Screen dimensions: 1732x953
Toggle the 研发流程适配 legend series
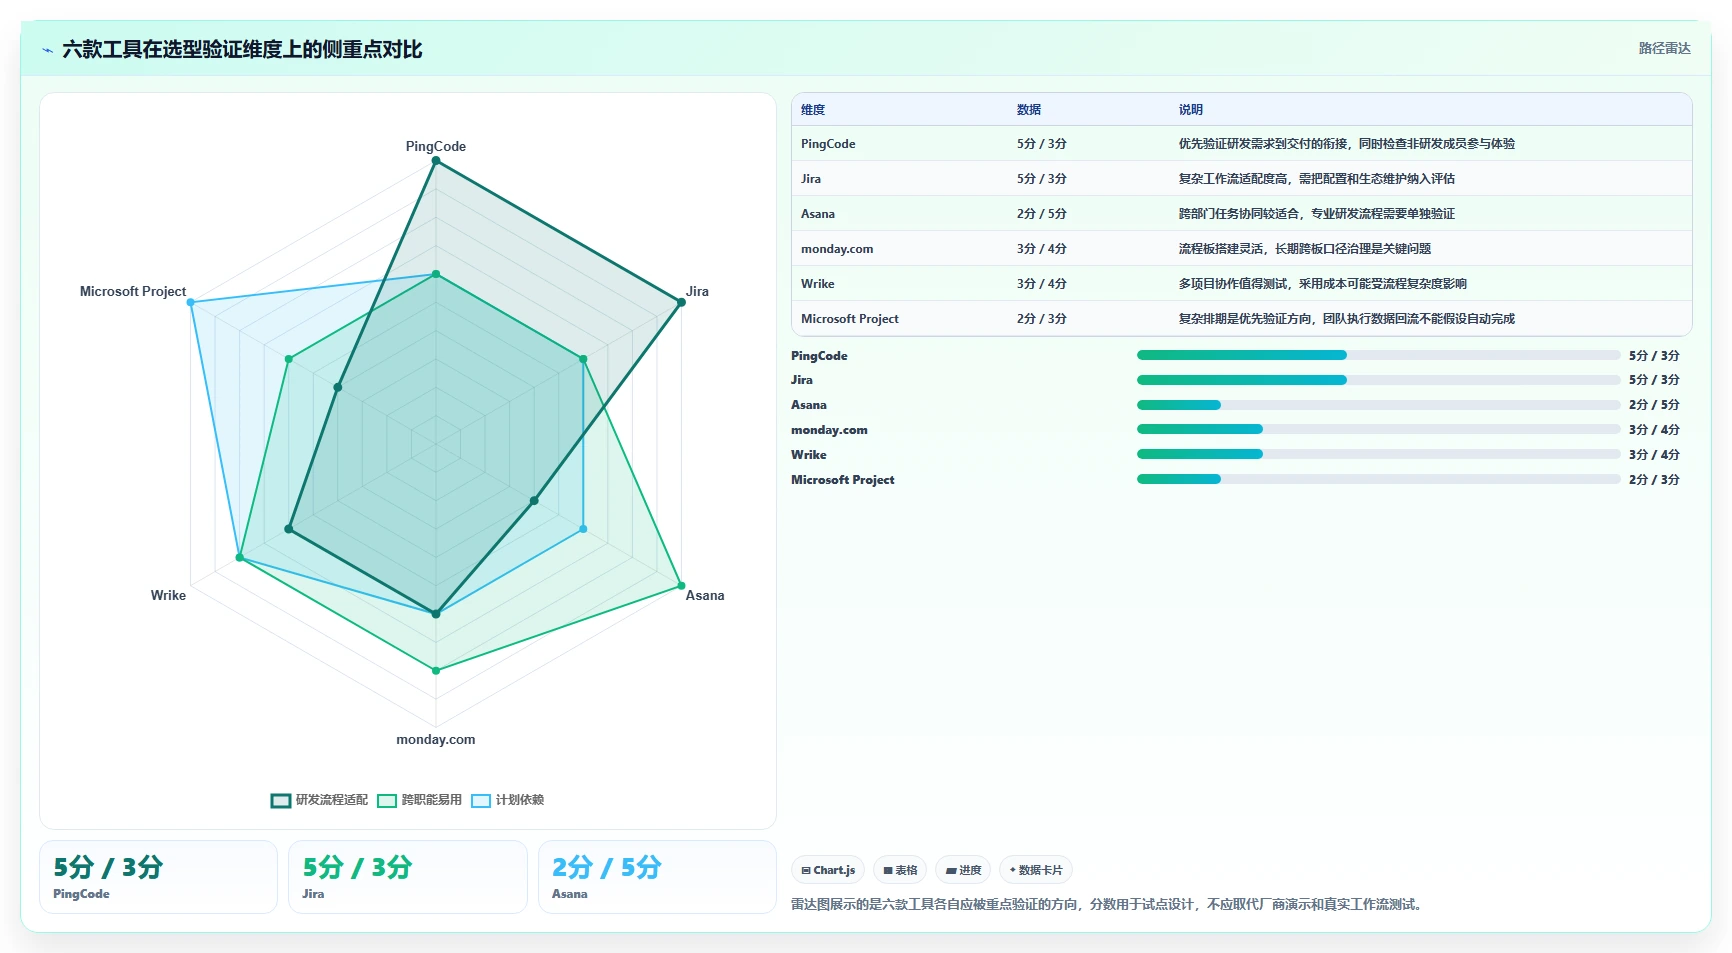320,800
